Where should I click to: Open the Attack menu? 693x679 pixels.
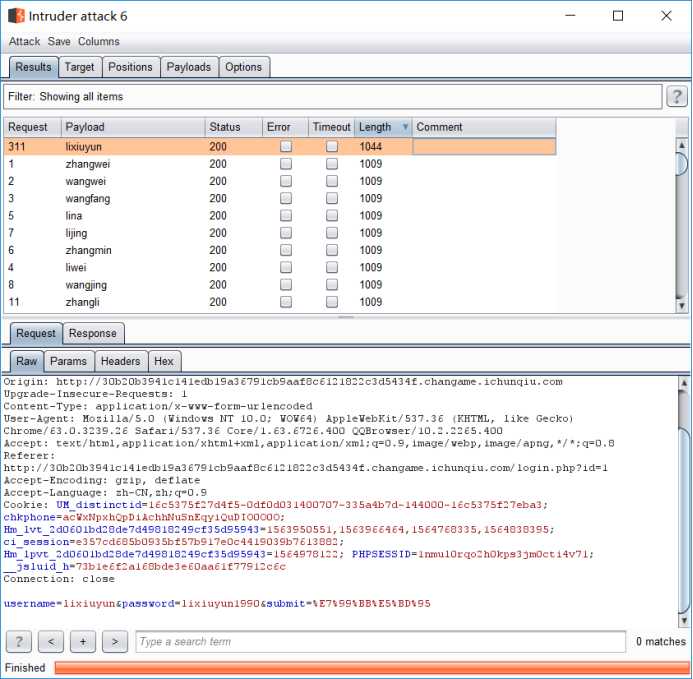coord(24,42)
